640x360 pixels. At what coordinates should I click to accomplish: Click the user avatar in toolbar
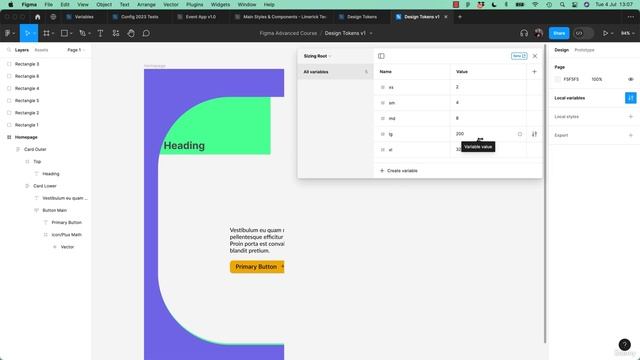pyautogui.click(x=539, y=33)
